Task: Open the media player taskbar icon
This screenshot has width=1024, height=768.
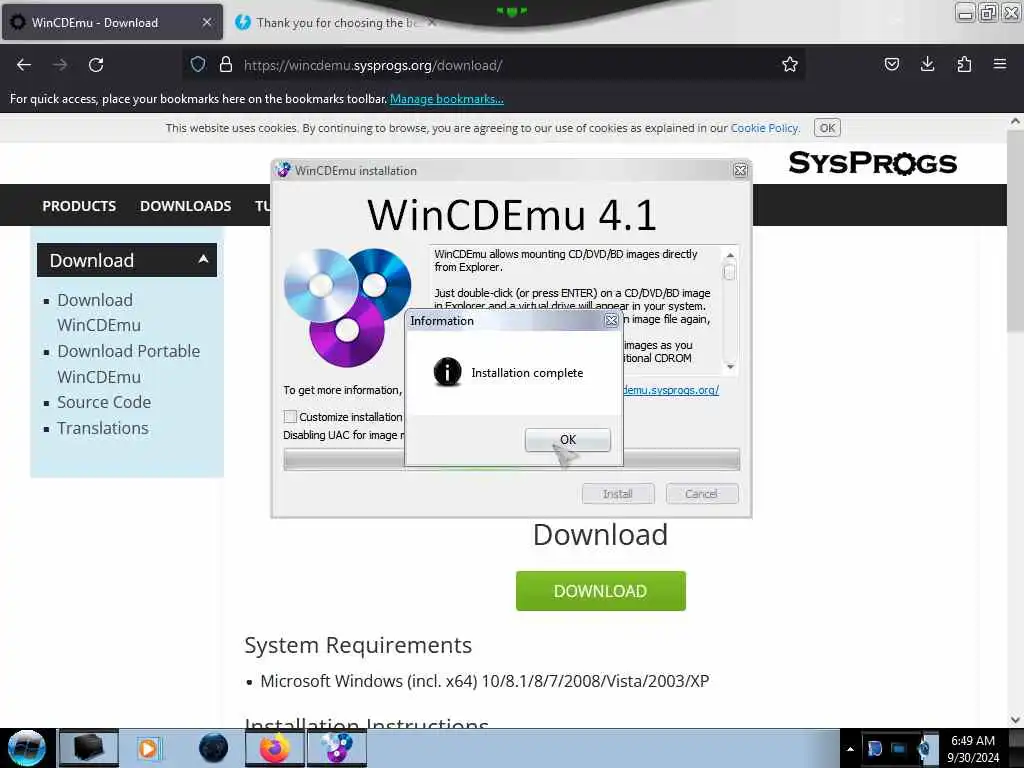Action: click(x=149, y=748)
